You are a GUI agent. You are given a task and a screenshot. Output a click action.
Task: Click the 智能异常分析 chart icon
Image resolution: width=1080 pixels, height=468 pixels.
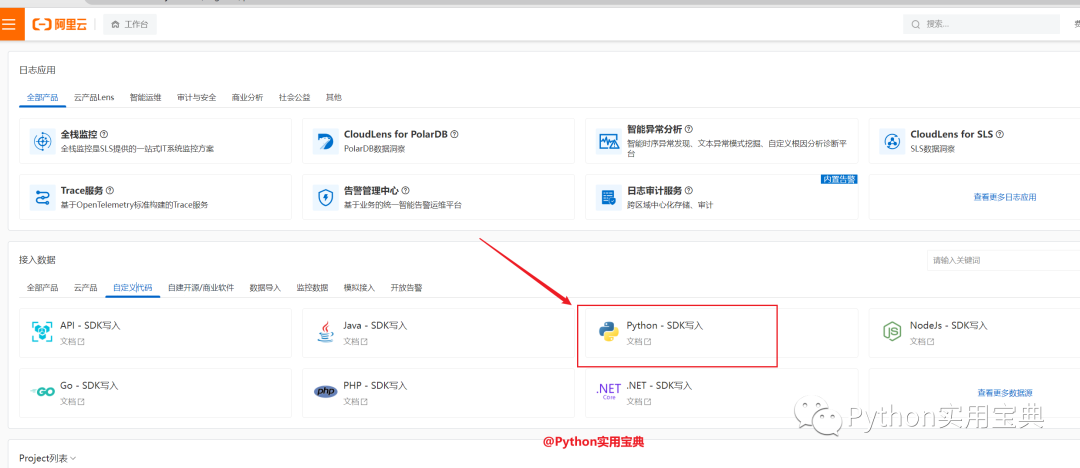coord(608,141)
